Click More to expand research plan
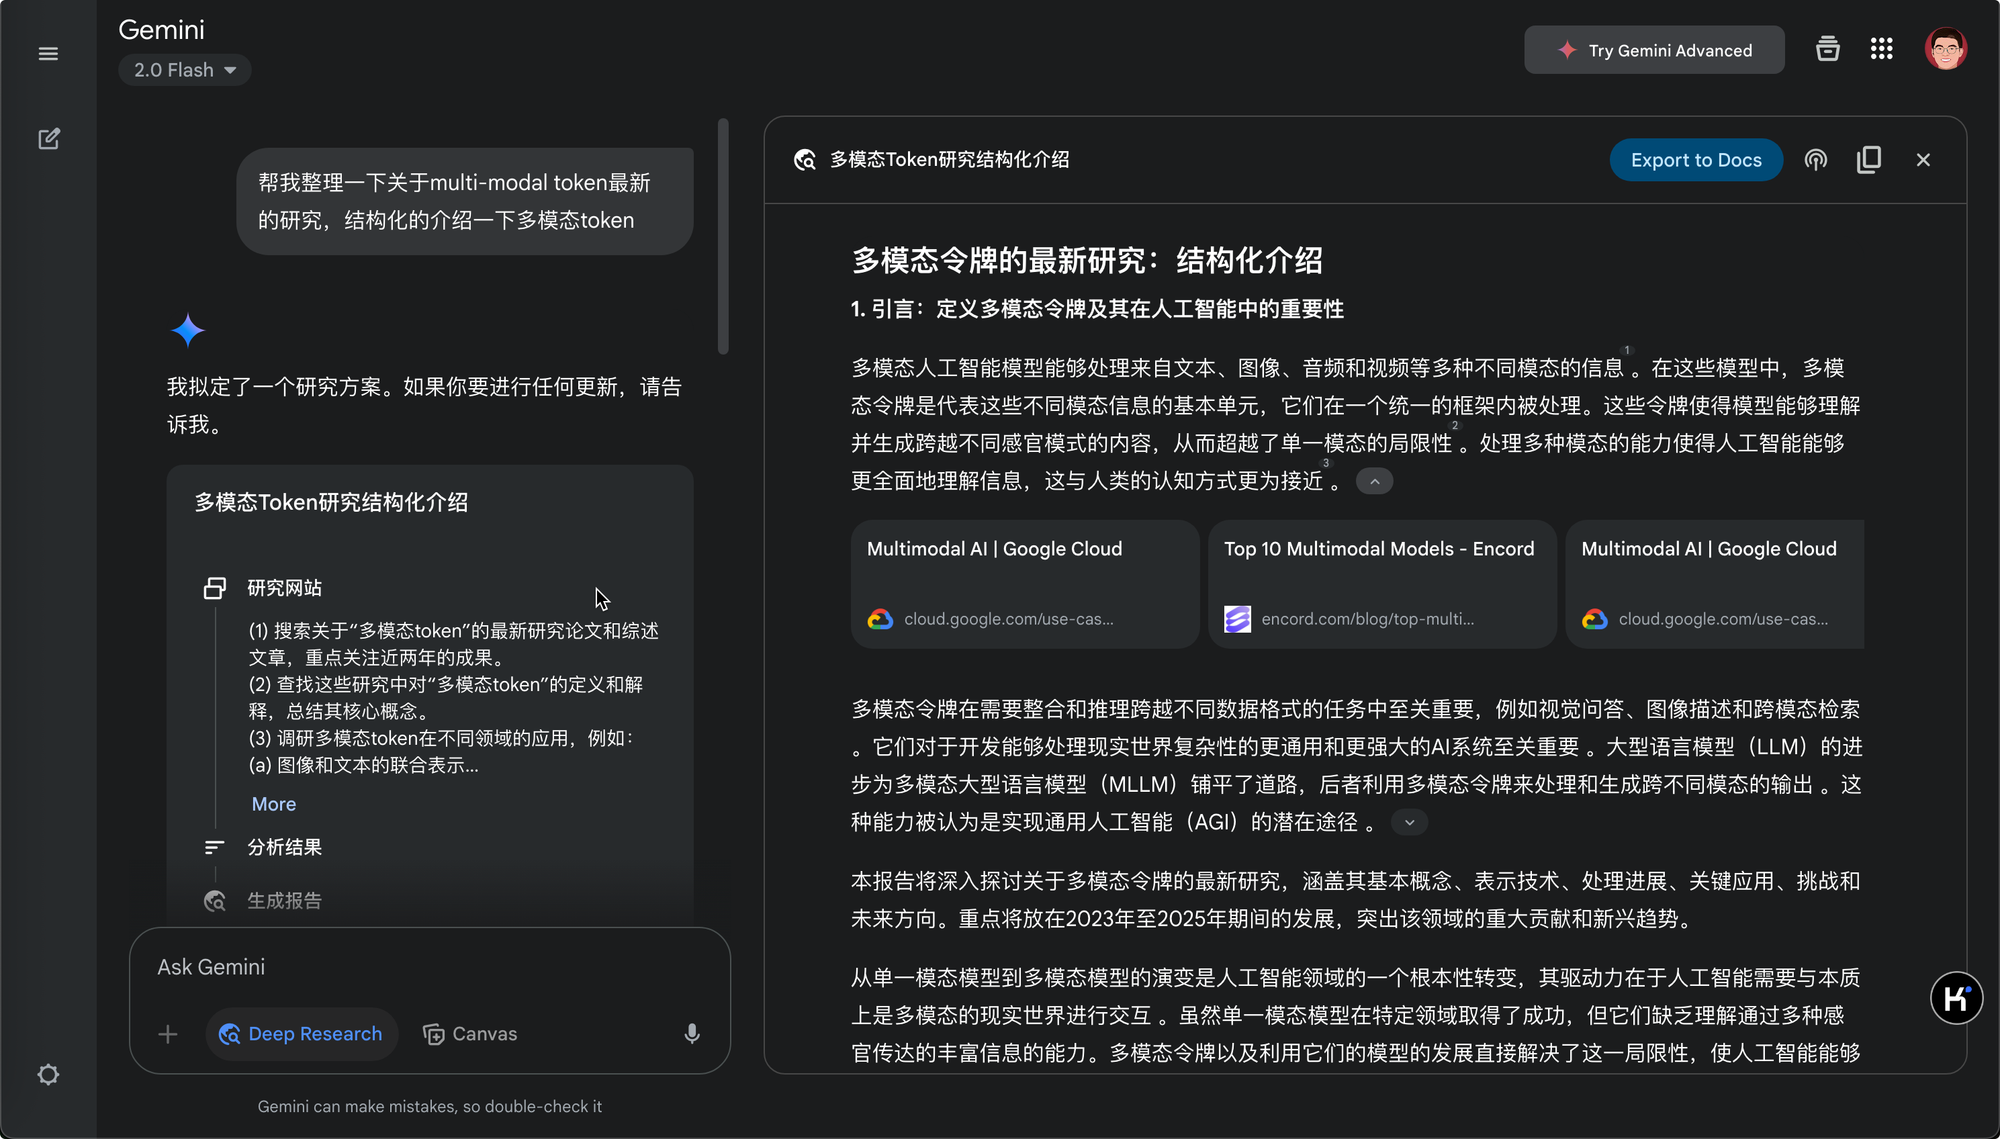 (274, 805)
